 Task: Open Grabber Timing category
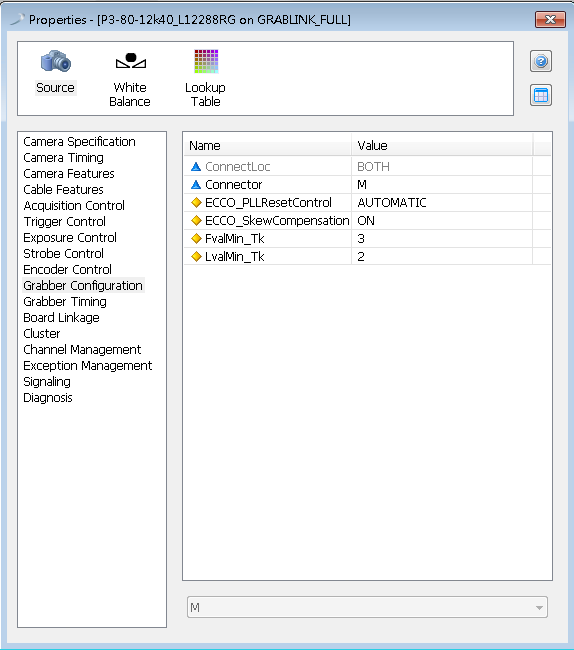pyautogui.click(x=65, y=302)
